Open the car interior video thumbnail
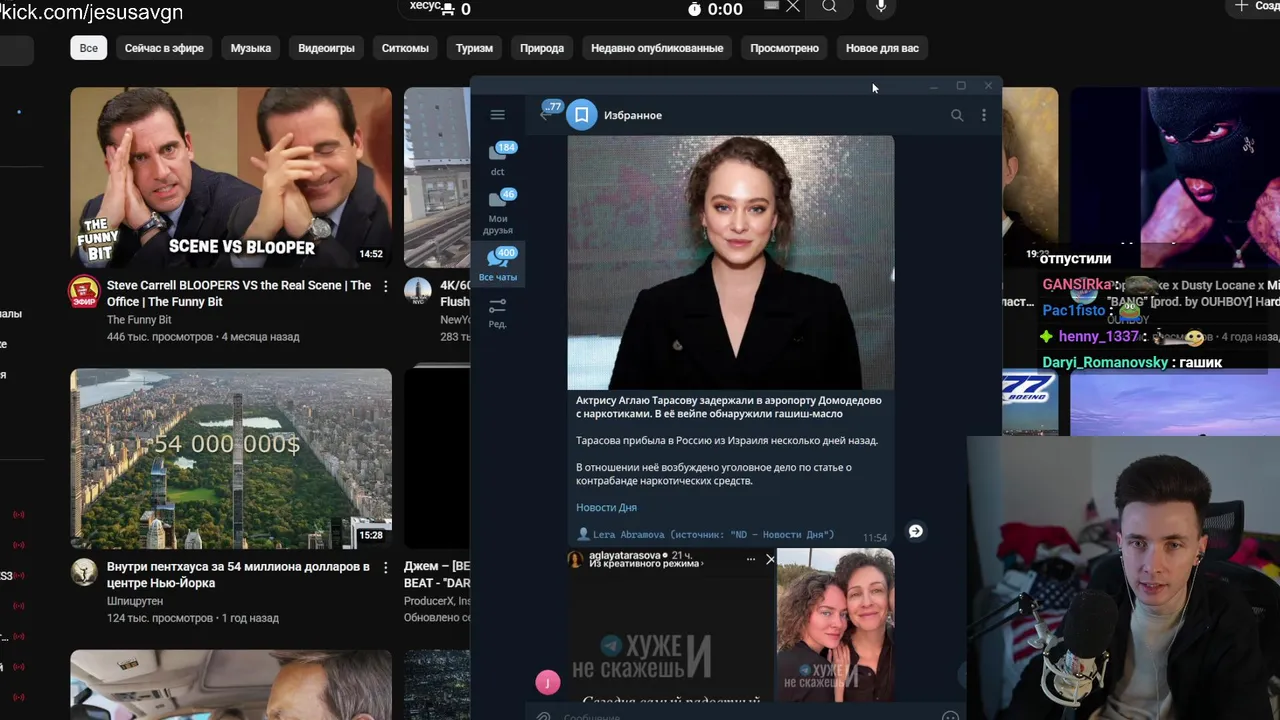 click(x=231, y=685)
